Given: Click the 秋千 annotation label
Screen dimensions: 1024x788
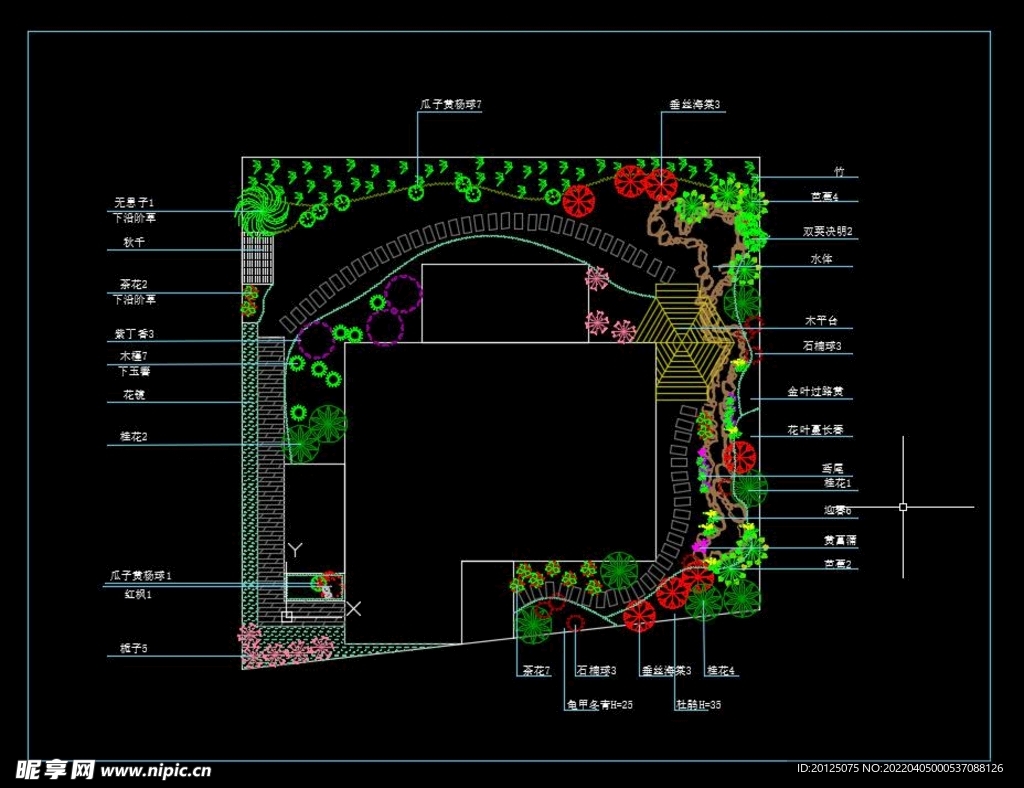Looking at the screenshot, I should (134, 242).
